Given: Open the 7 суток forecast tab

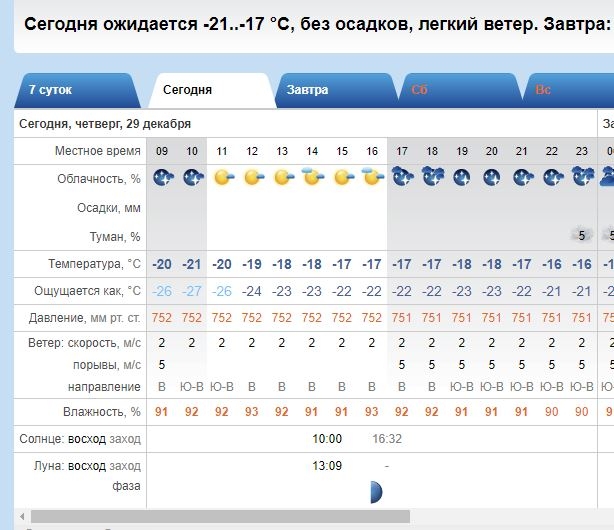Looking at the screenshot, I should coord(77,90).
